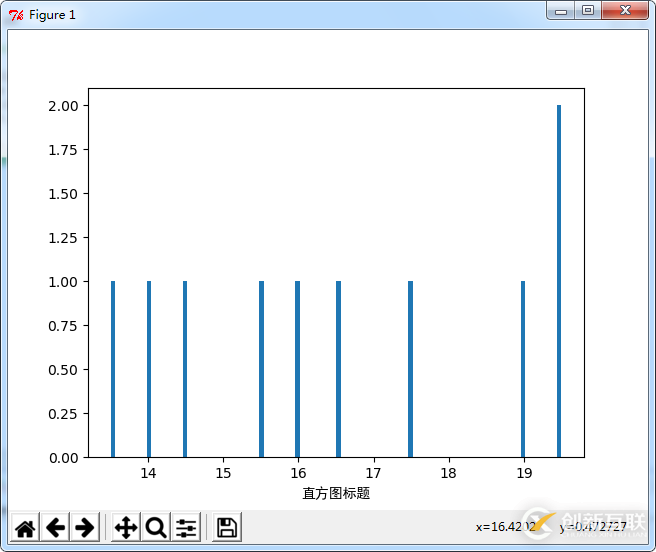The image size is (656, 552).
Task: Maximize the Figure 1 window
Action: (x=588, y=11)
